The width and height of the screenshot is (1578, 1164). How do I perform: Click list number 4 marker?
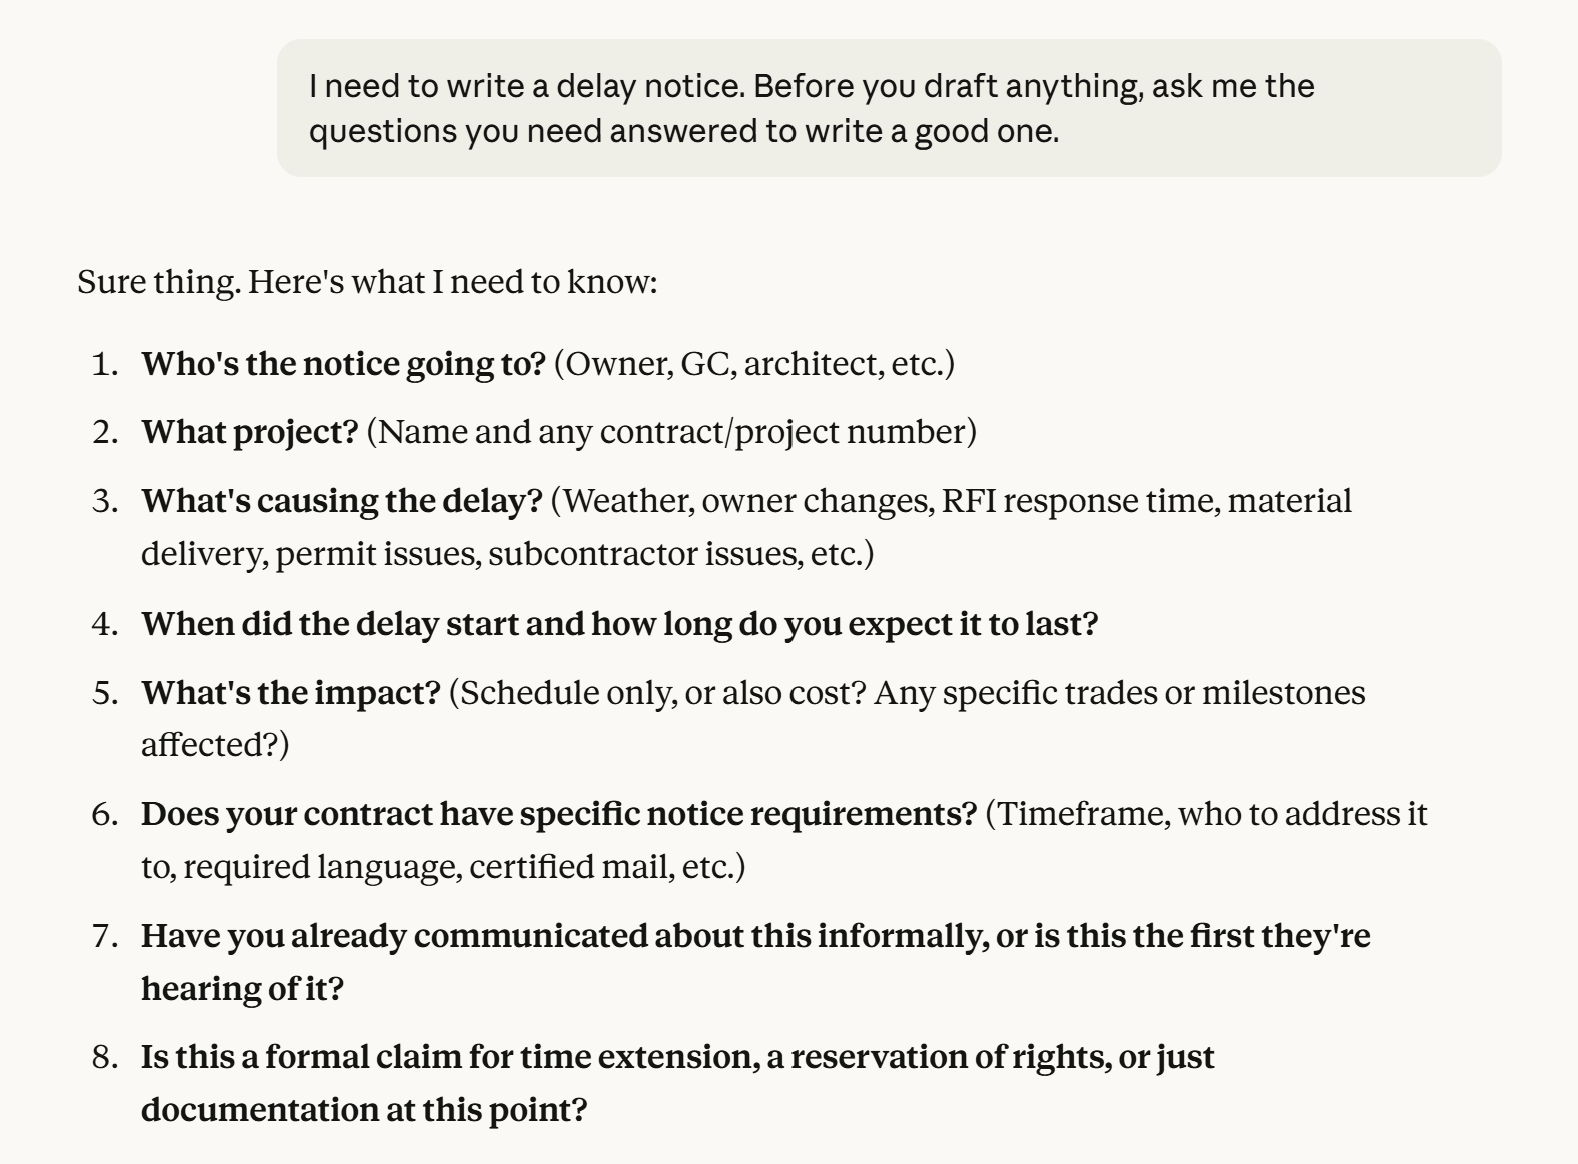[x=104, y=624]
